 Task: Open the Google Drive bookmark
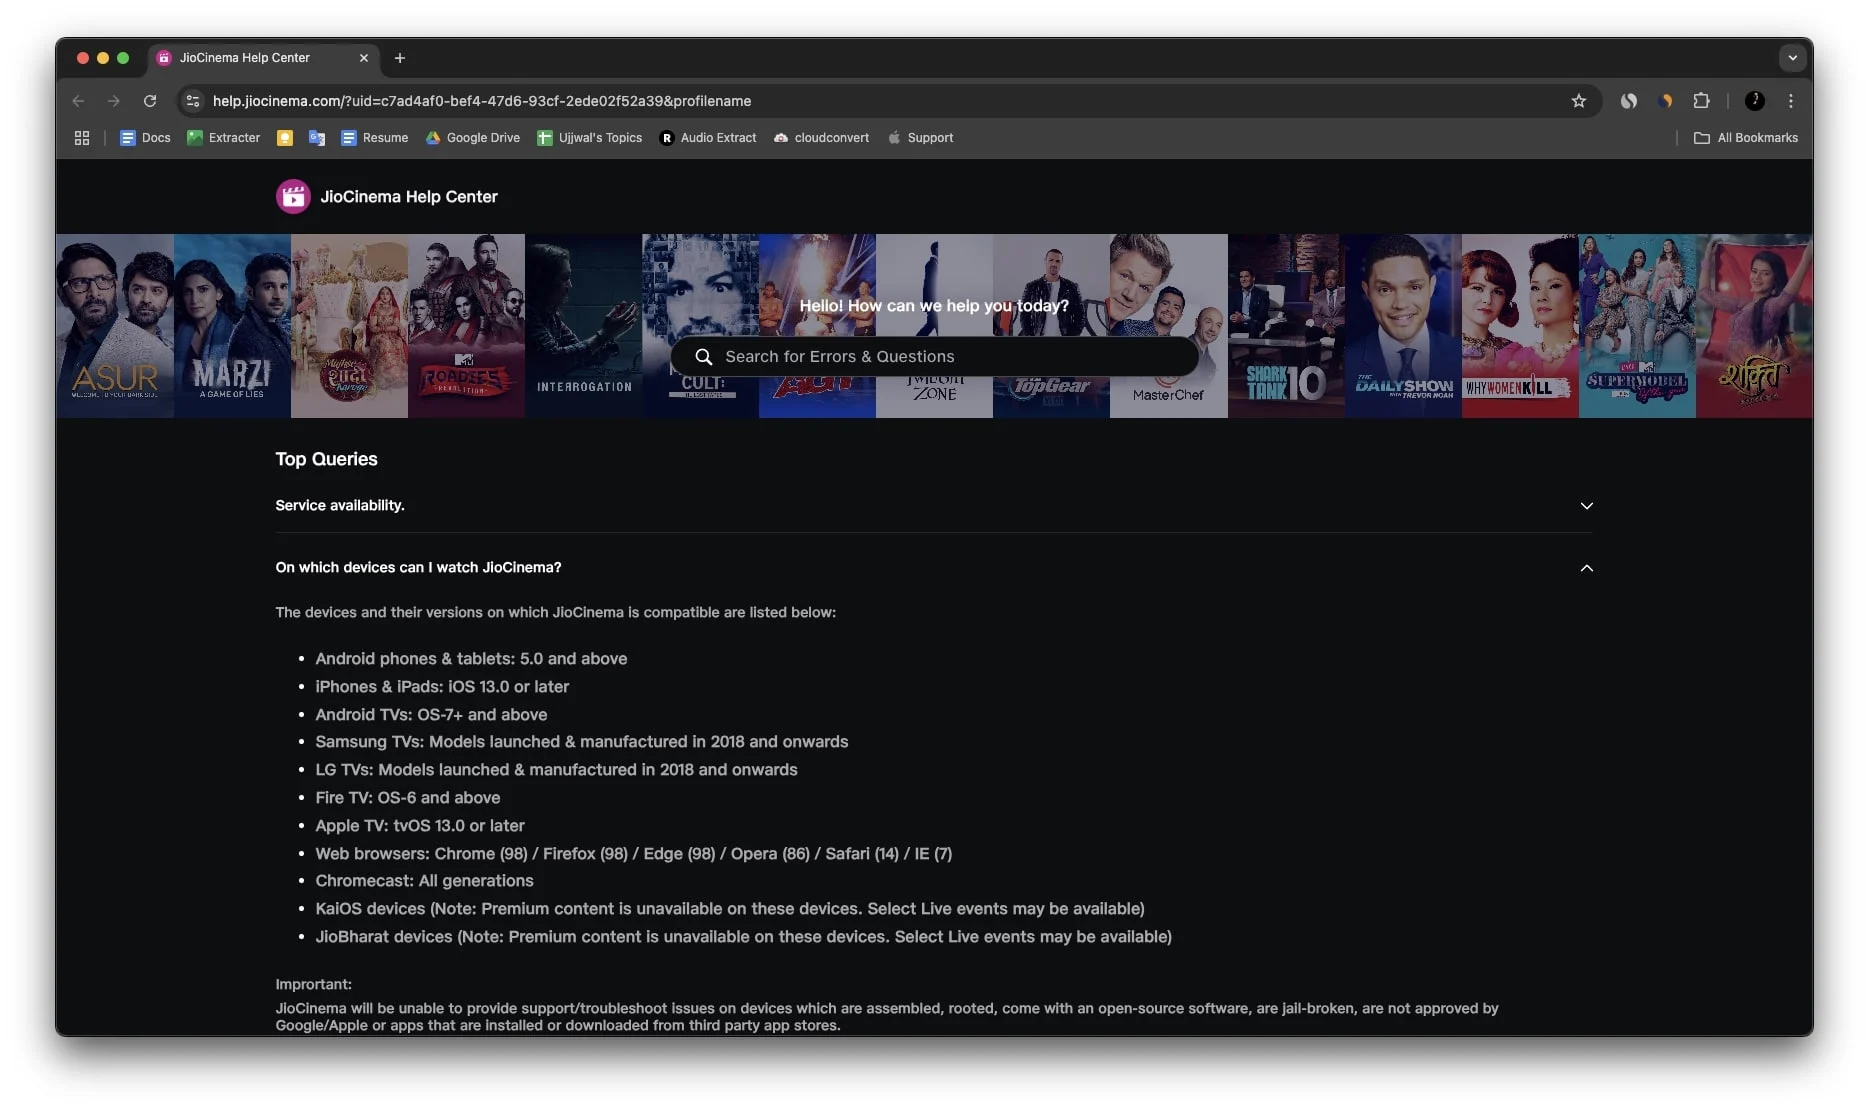pos(473,138)
